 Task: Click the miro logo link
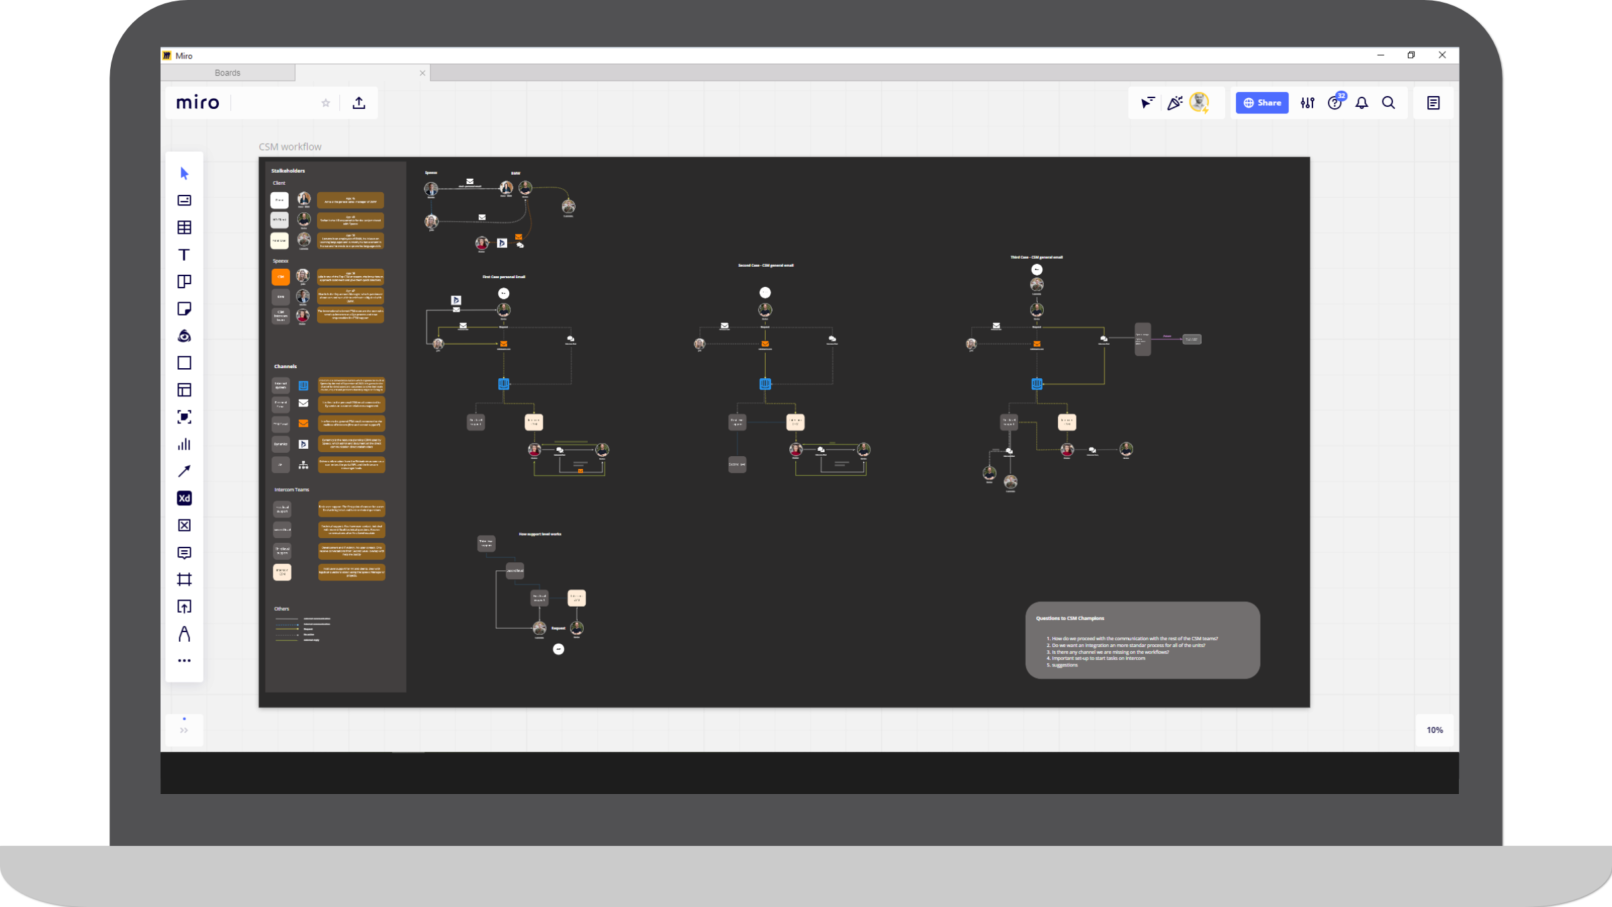(x=198, y=103)
